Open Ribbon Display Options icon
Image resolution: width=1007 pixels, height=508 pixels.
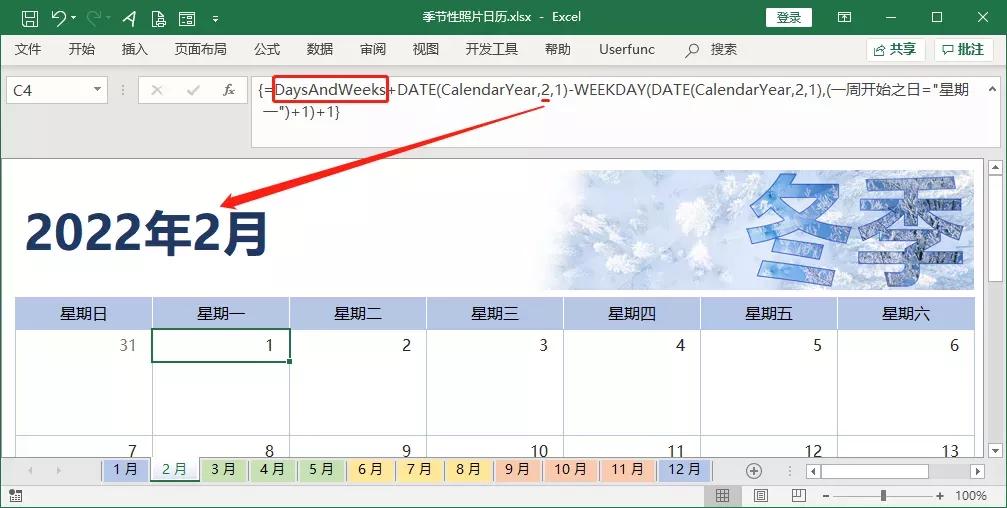[845, 17]
